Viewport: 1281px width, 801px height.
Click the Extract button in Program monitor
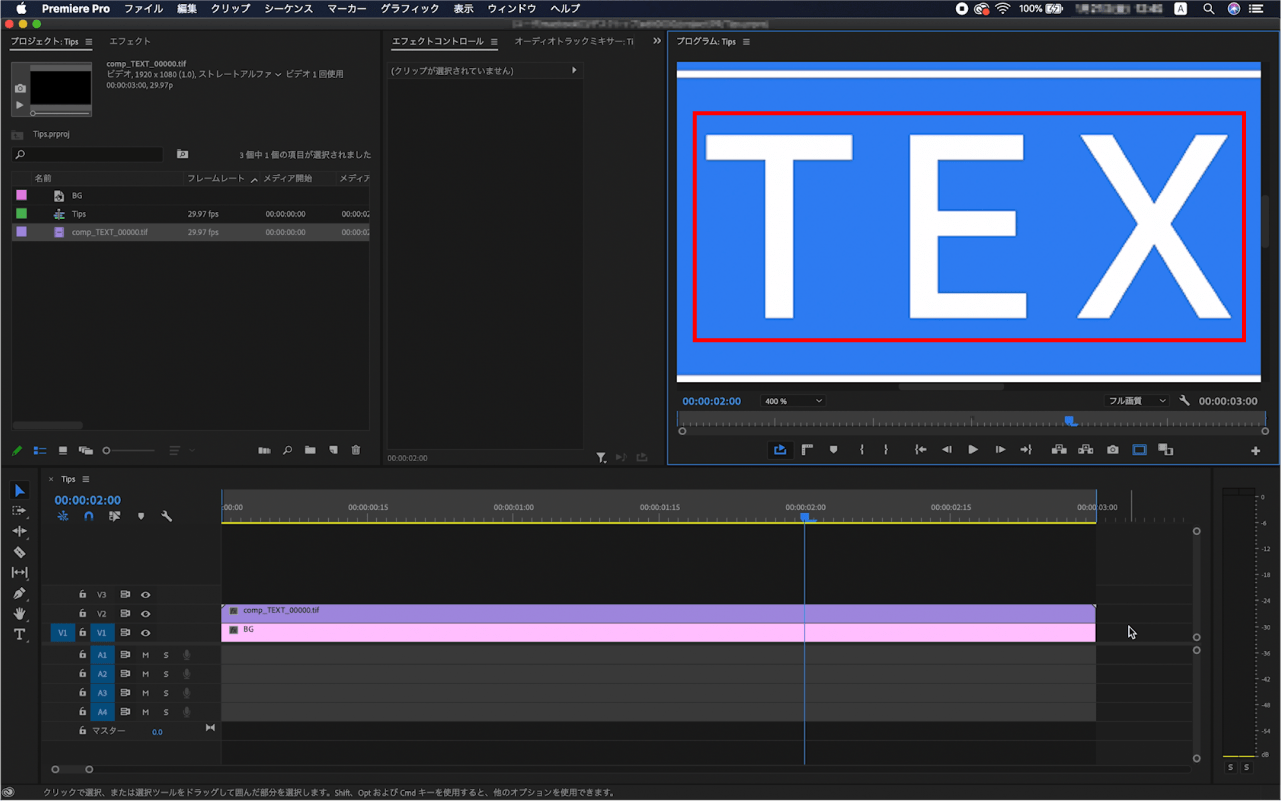1085,450
